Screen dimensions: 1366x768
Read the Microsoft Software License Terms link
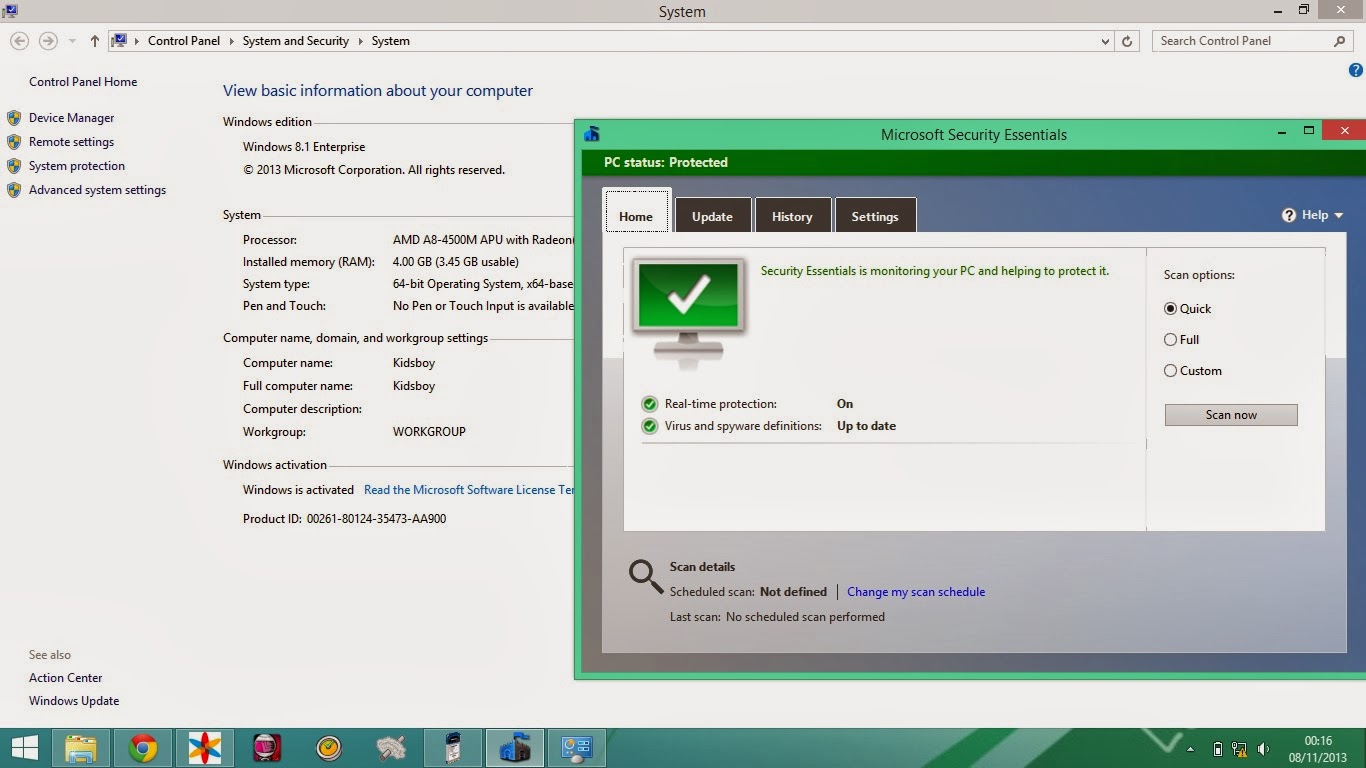[469, 490]
